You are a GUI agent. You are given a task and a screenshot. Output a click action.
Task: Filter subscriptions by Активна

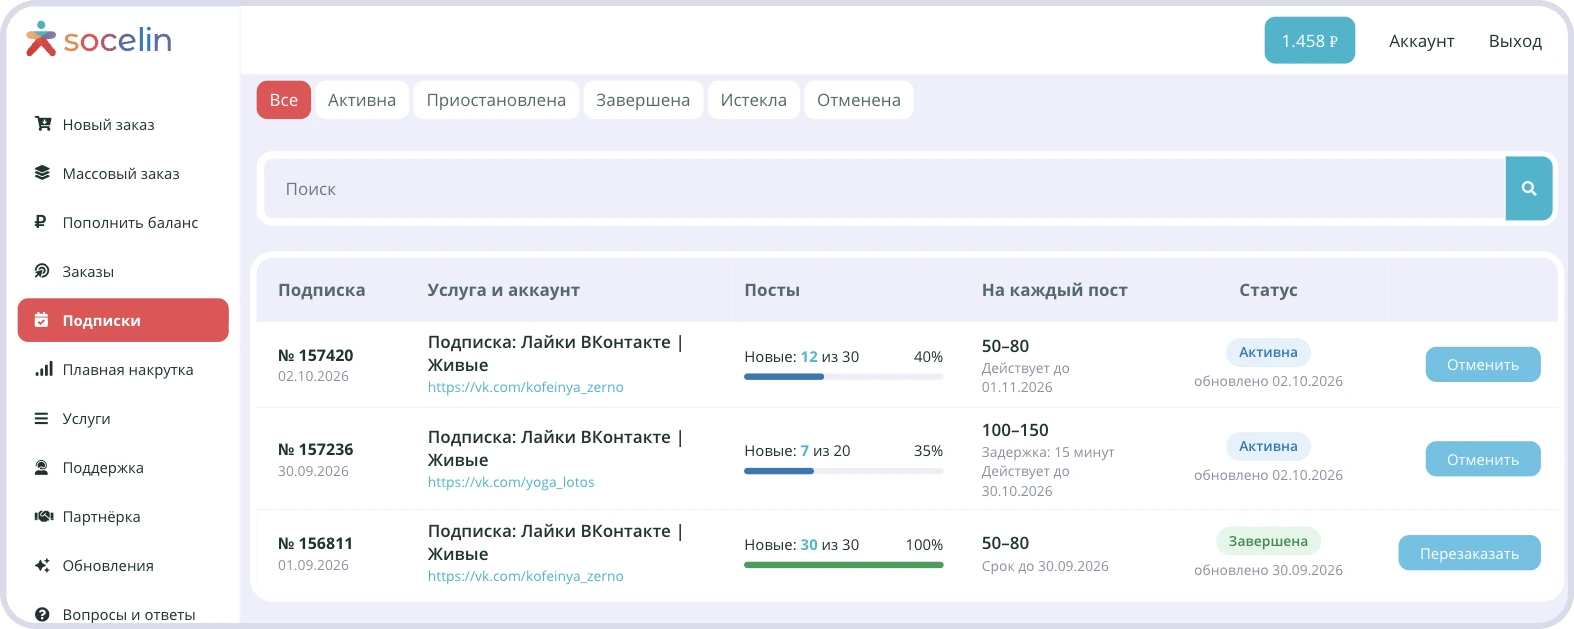click(x=362, y=100)
